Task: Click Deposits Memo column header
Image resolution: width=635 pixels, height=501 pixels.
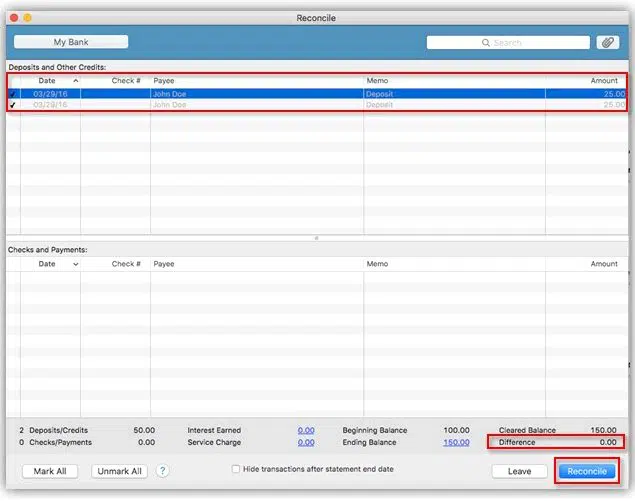Action: (454, 81)
